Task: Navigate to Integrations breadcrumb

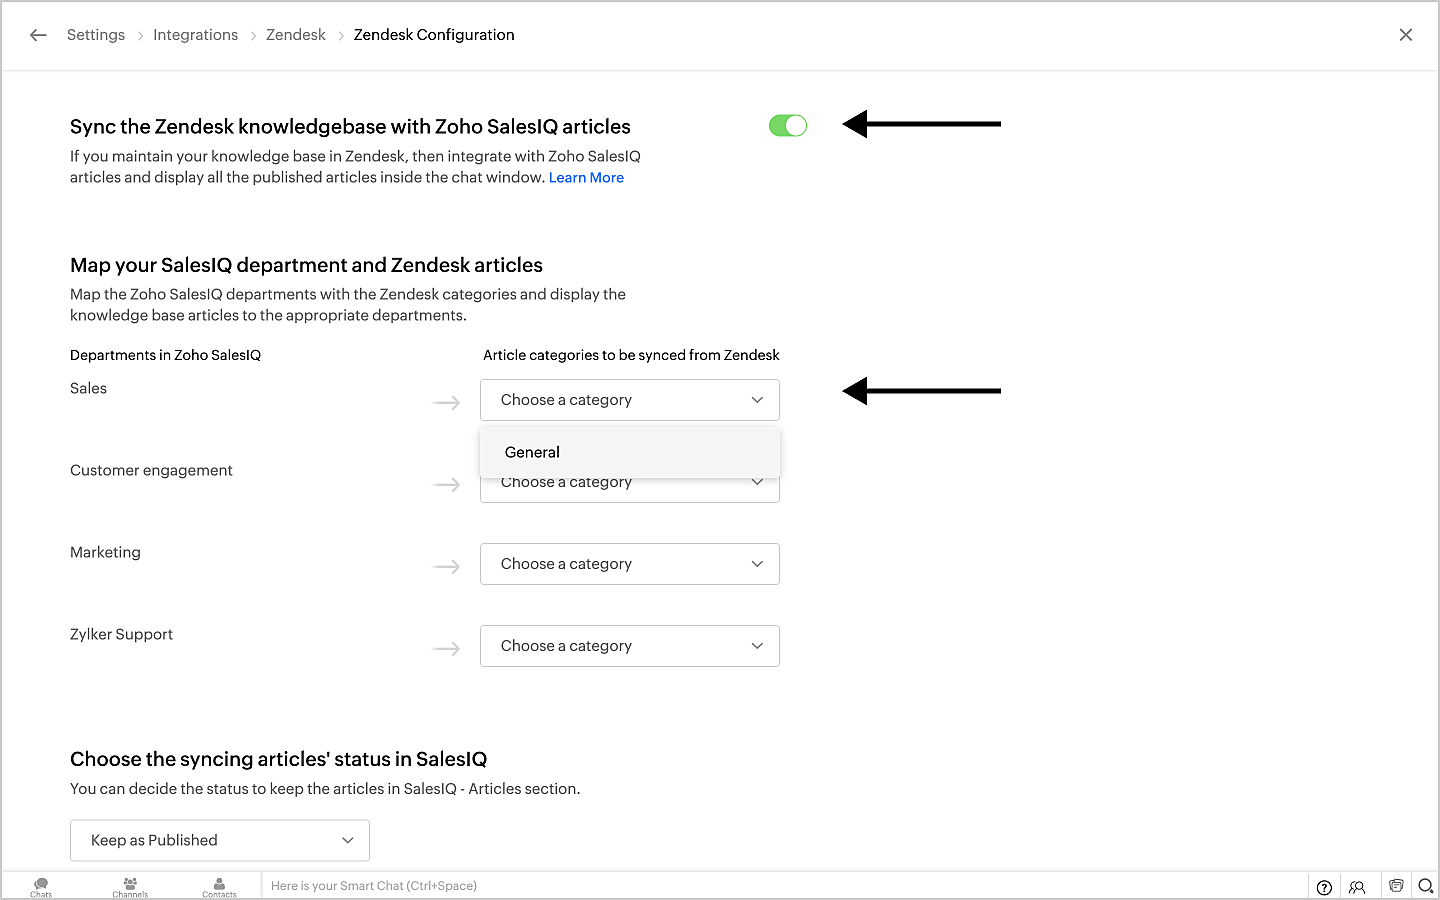Action: point(195,35)
